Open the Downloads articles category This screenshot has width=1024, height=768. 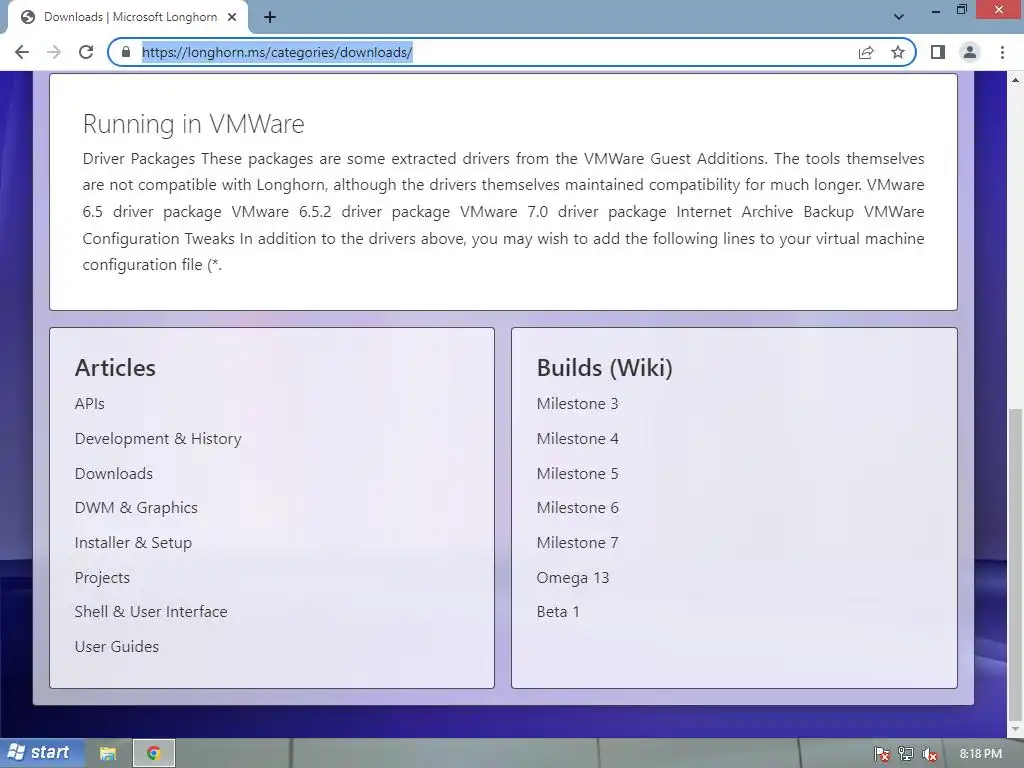(x=114, y=473)
